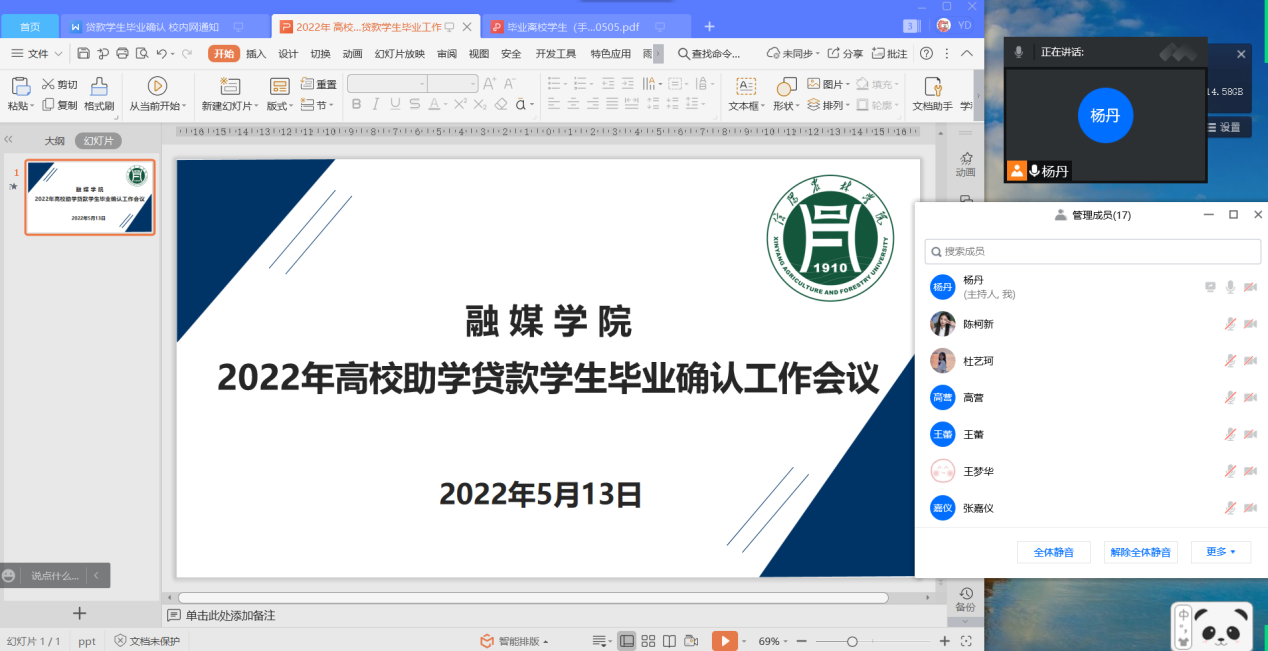Click the 搜索成员 search field
The height and width of the screenshot is (651, 1268).
pos(1092,251)
